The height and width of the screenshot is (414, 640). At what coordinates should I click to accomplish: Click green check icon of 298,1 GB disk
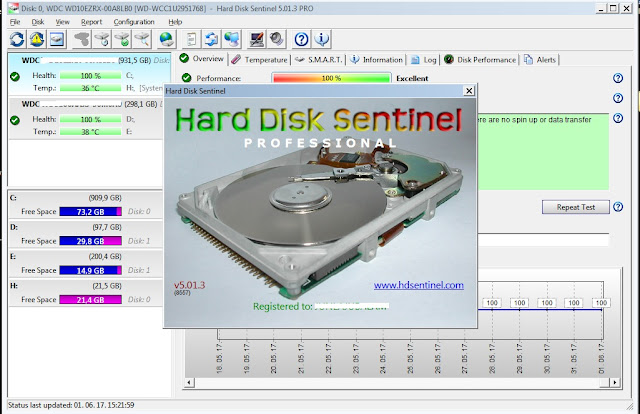coord(15,120)
